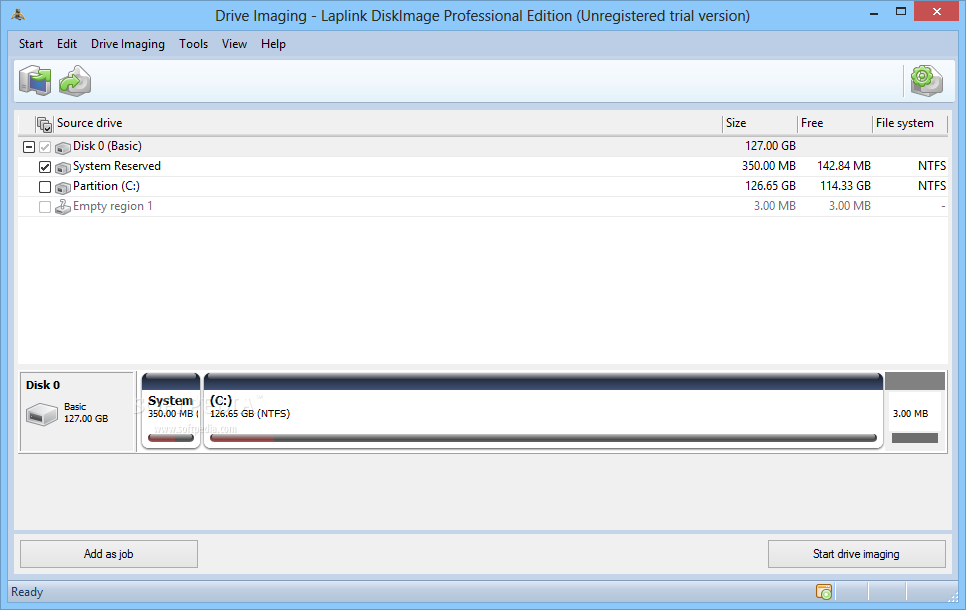The height and width of the screenshot is (610, 966).
Task: Click the 126.65 GB size cell
Action: pos(770,185)
